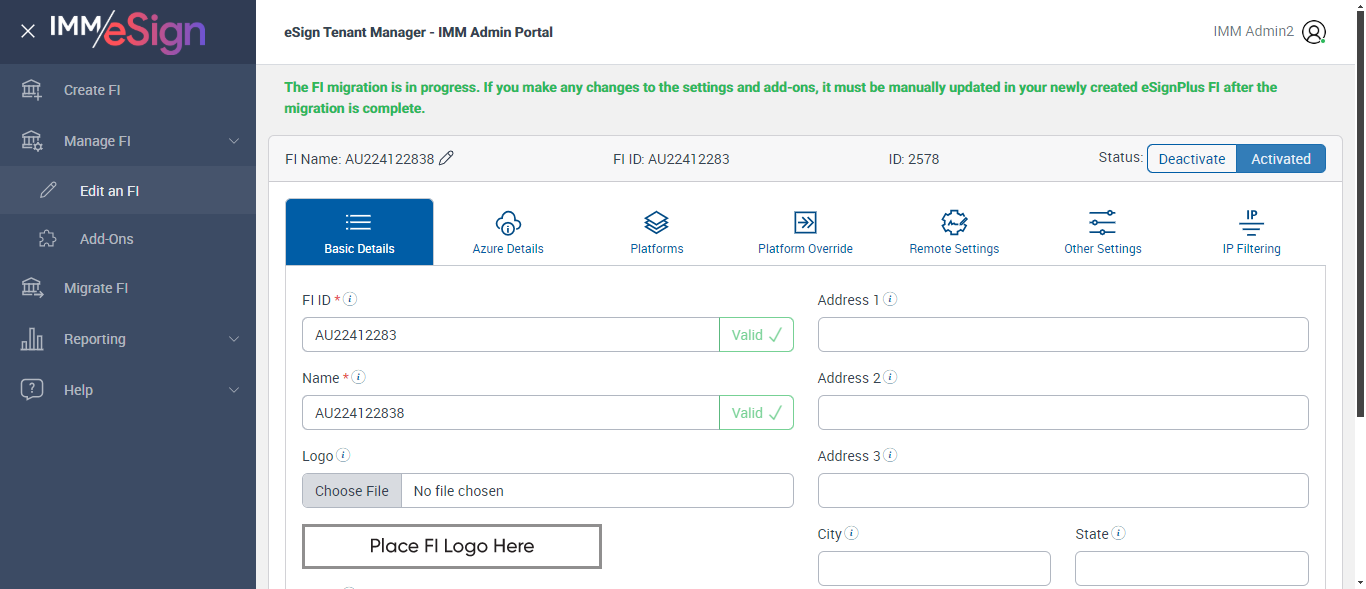
Task: Open the Remote Settings tab
Action: [954, 232]
